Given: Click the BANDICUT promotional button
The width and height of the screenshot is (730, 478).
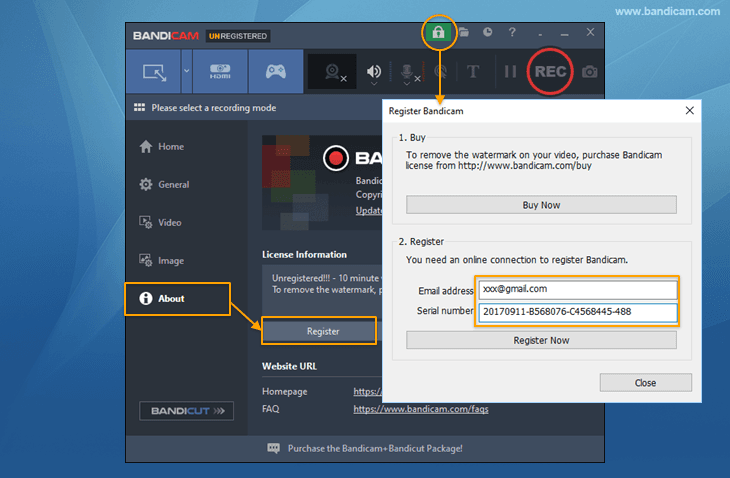Looking at the screenshot, I should [x=186, y=411].
